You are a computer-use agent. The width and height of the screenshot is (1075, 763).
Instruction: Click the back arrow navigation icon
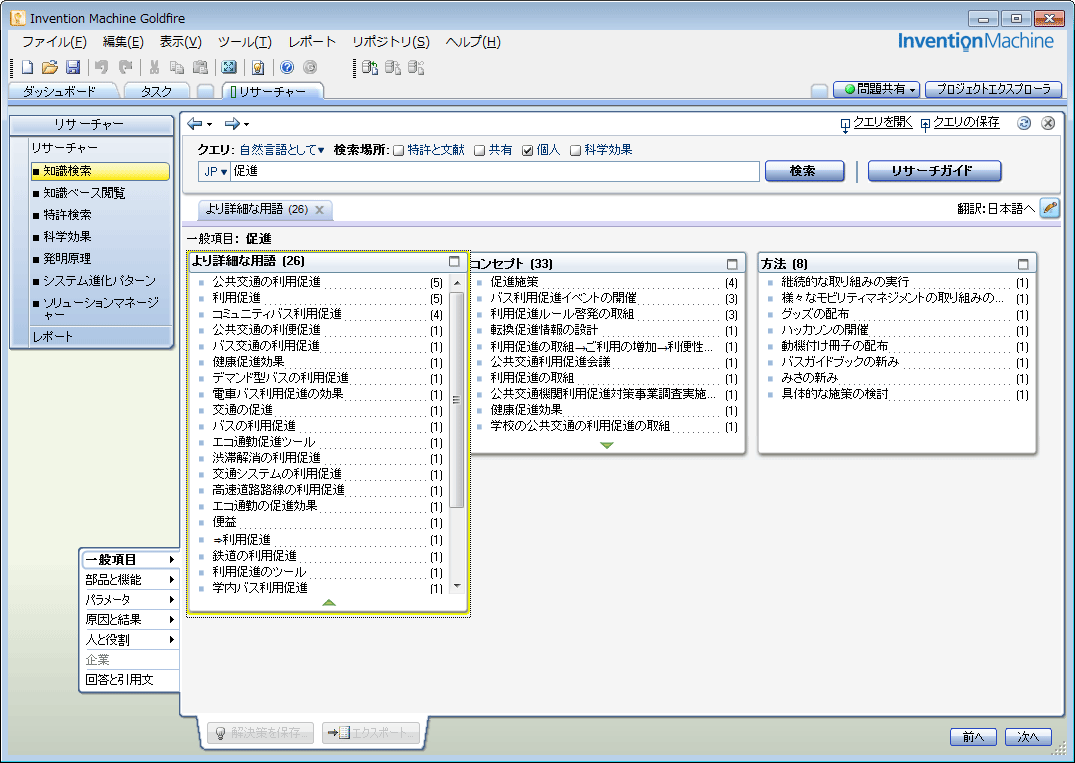[195, 123]
